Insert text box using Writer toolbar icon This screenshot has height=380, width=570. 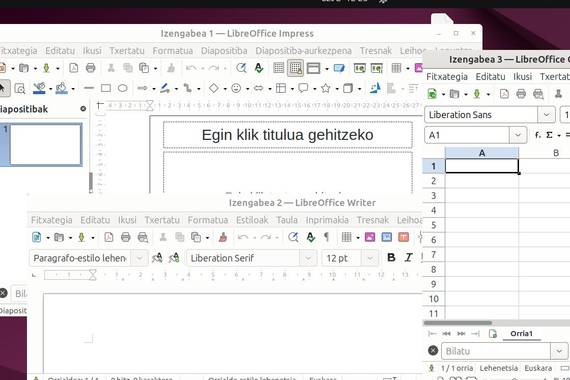tap(404, 237)
